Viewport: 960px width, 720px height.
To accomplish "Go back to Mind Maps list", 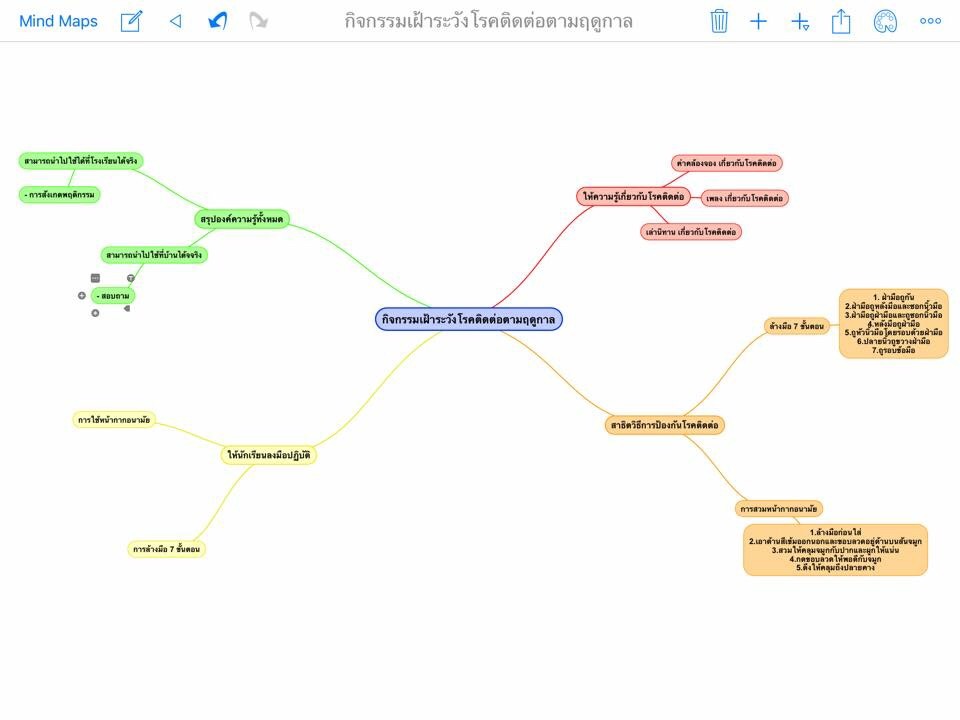I will (x=58, y=21).
